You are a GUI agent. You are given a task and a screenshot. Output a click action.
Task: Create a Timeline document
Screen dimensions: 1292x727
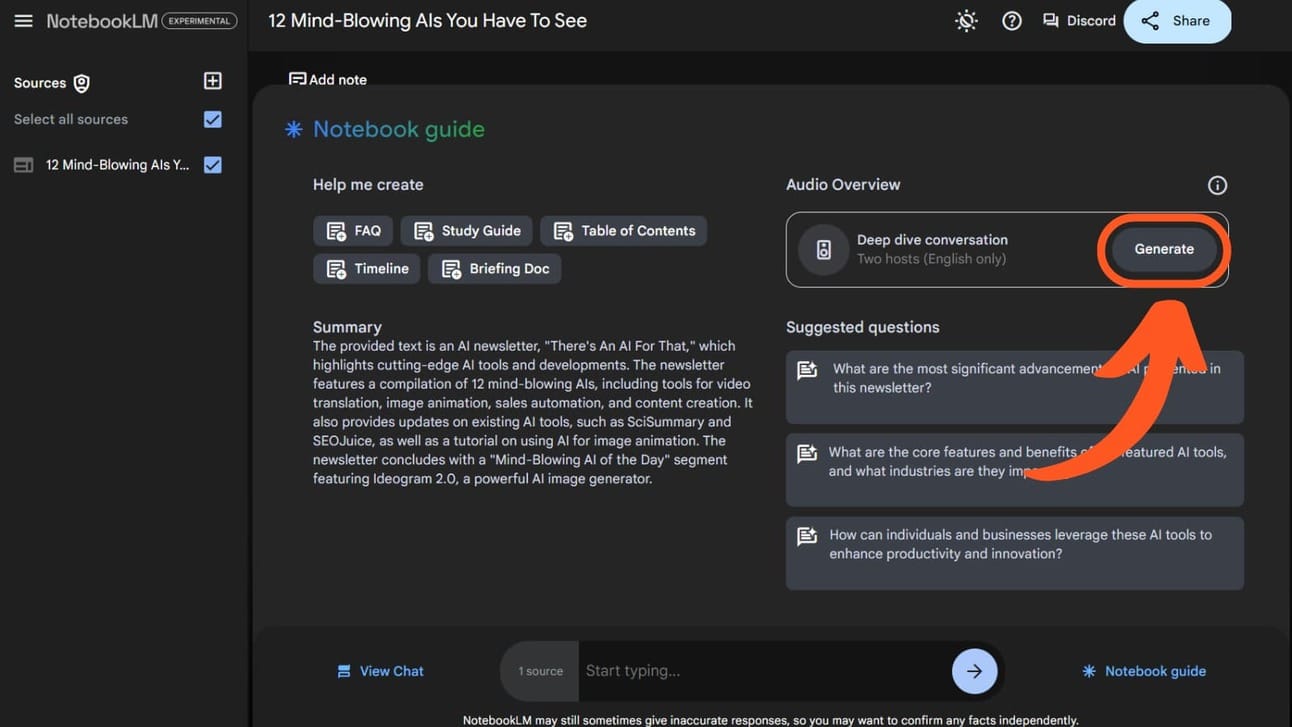click(366, 269)
